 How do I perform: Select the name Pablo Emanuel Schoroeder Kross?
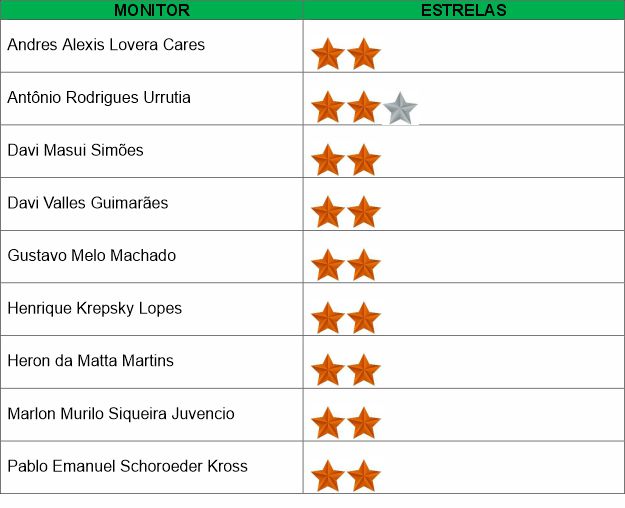[128, 467]
